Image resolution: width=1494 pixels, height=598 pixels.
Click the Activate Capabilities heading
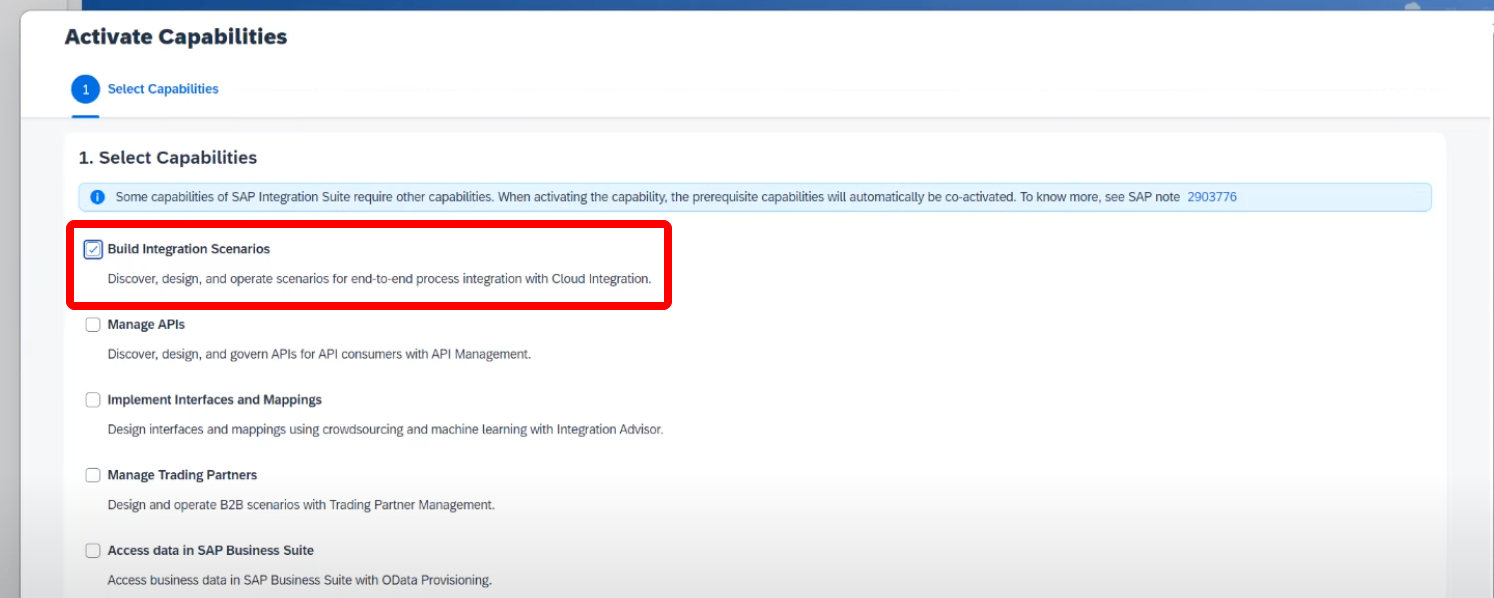[176, 37]
